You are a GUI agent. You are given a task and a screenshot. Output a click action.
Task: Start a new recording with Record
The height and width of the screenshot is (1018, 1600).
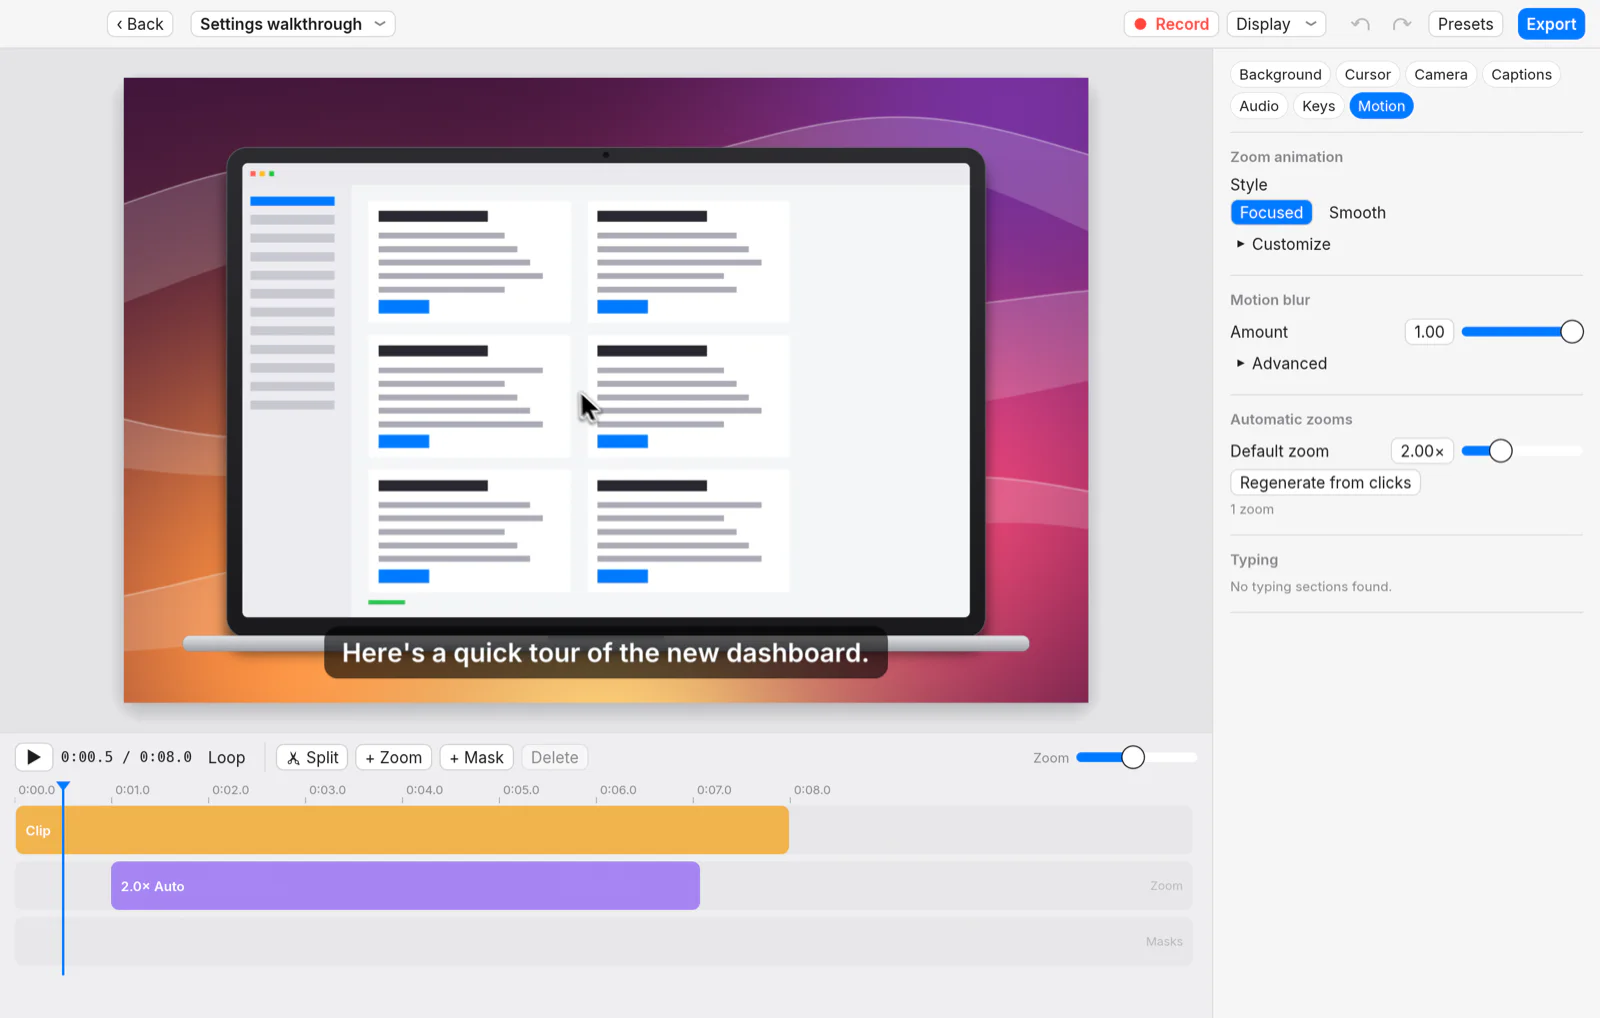click(x=1171, y=24)
